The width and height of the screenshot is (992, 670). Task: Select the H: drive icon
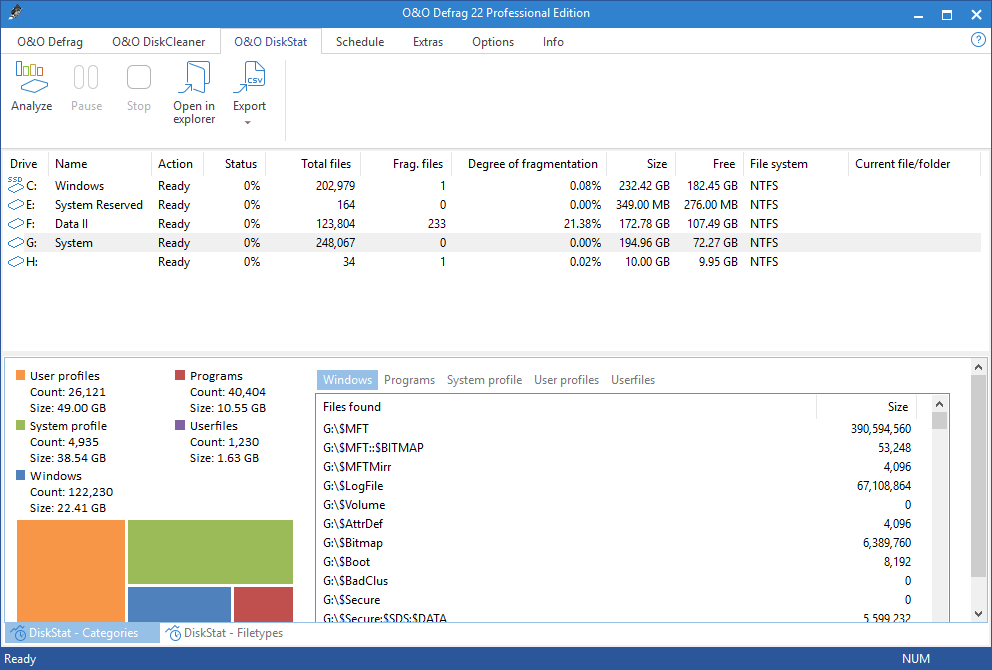tap(15, 262)
